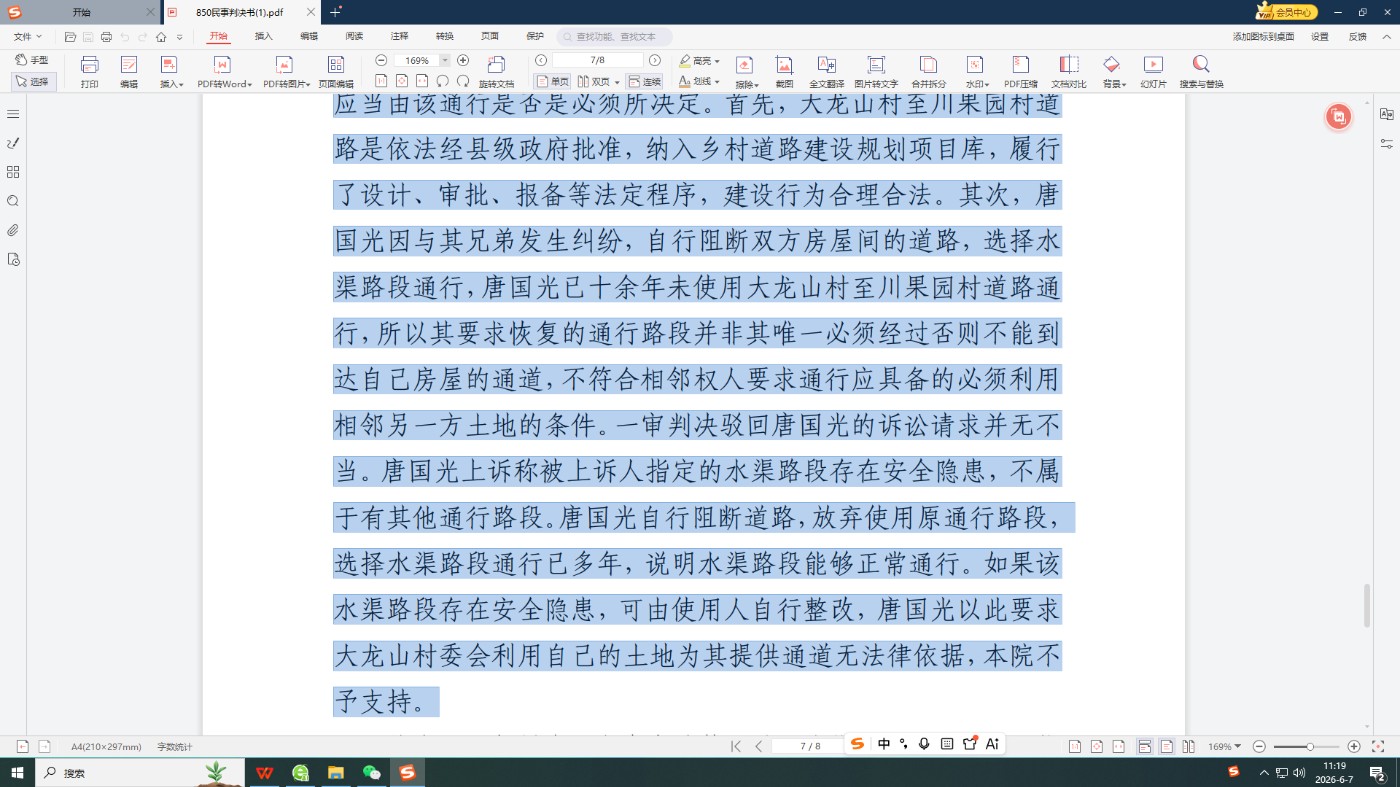Zoom out with the minus button in ribbon
Screen dimensions: 1400x787
click(x=381, y=60)
